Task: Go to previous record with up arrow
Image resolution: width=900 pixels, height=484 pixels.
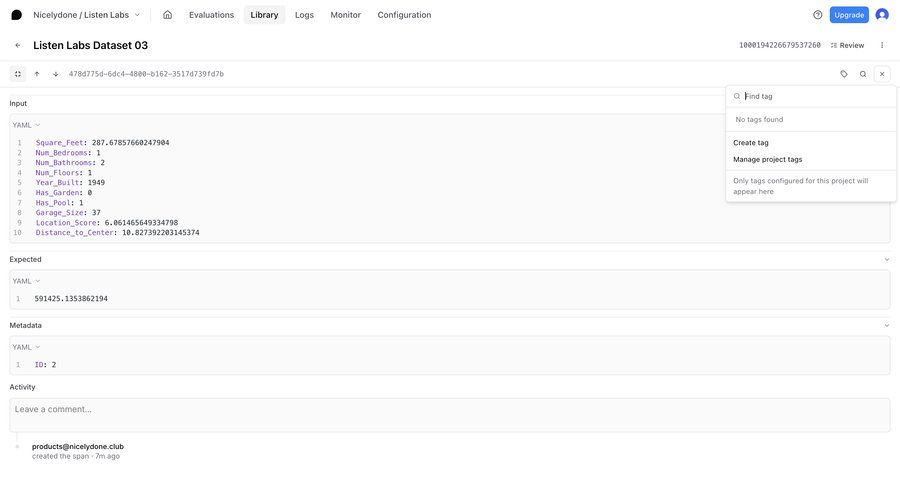Action: pos(37,74)
